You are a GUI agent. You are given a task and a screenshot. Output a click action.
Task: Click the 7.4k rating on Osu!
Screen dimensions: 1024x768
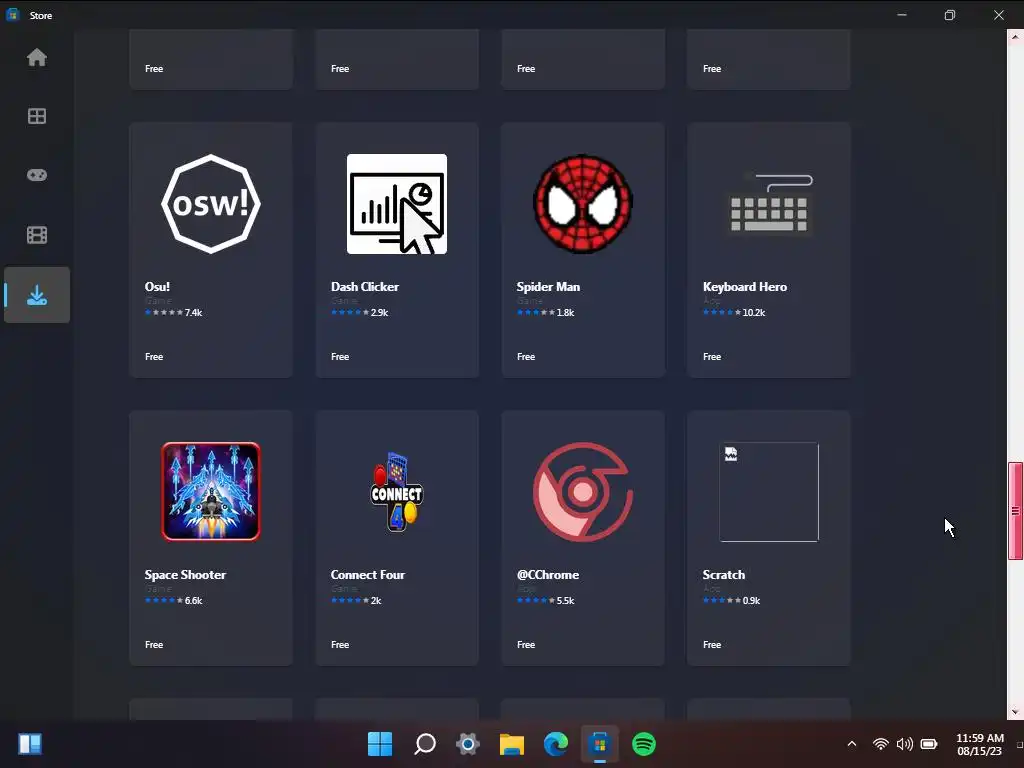tap(193, 313)
